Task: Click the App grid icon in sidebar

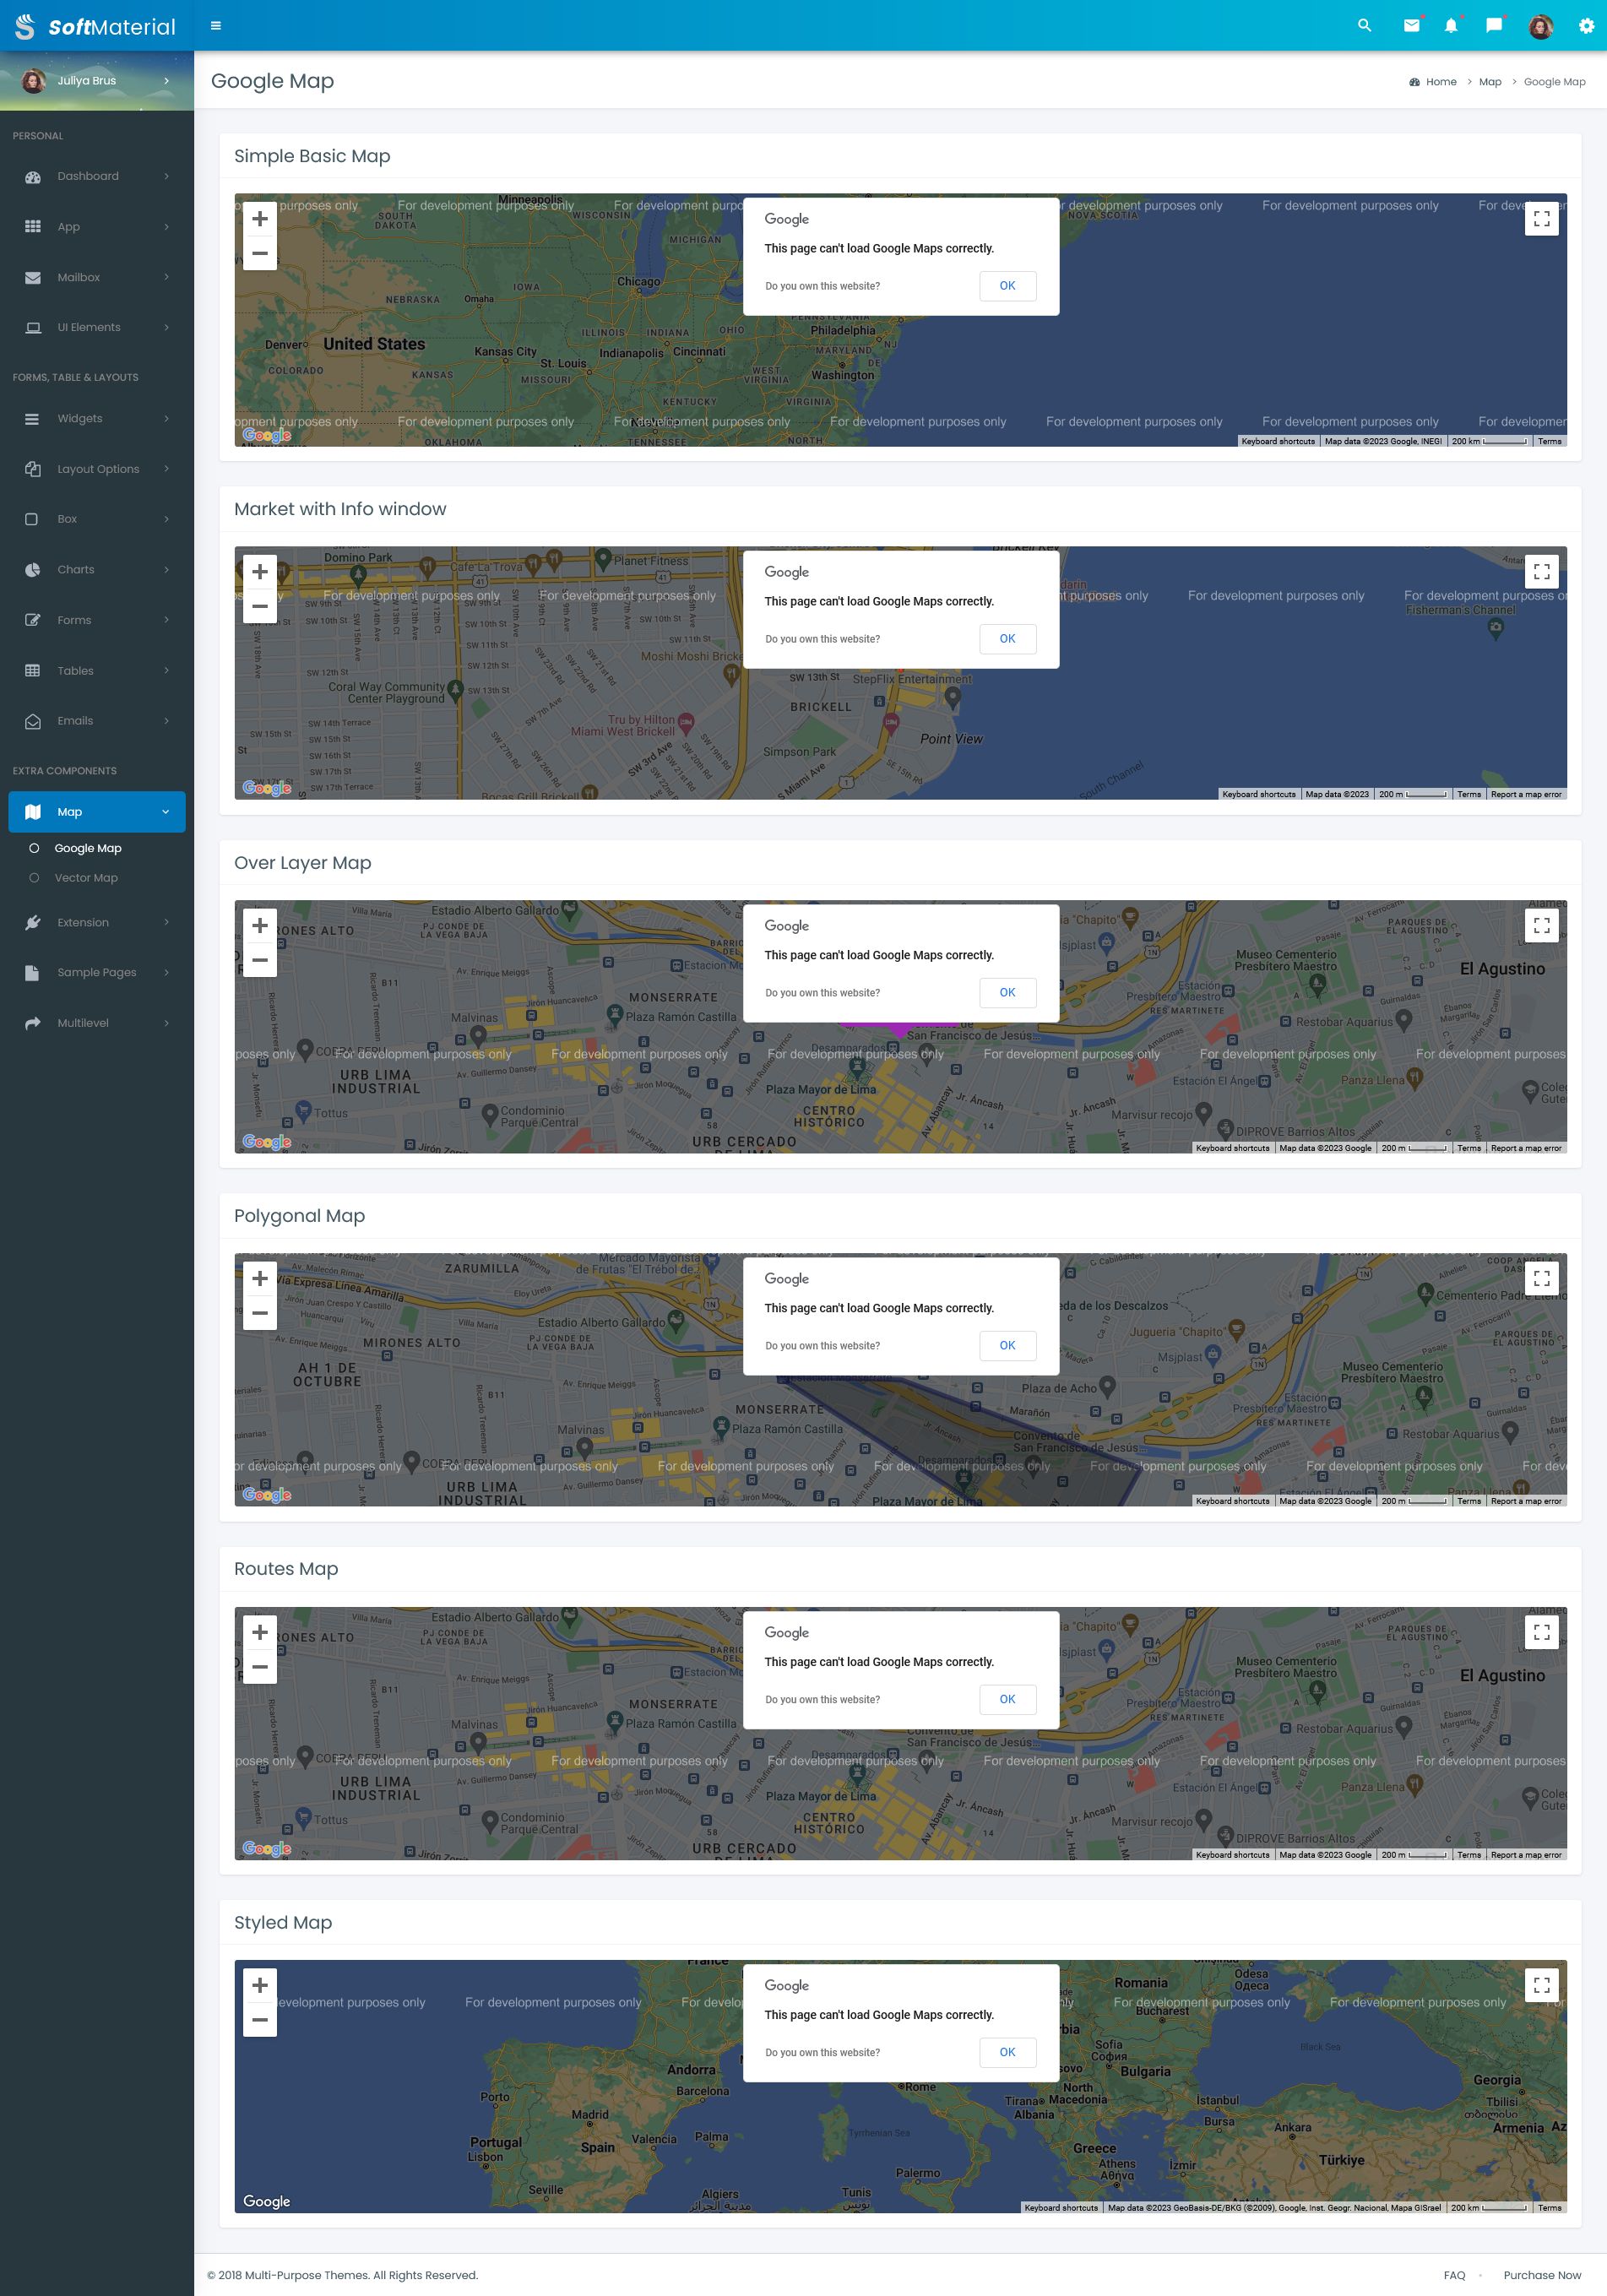Action: [33, 227]
